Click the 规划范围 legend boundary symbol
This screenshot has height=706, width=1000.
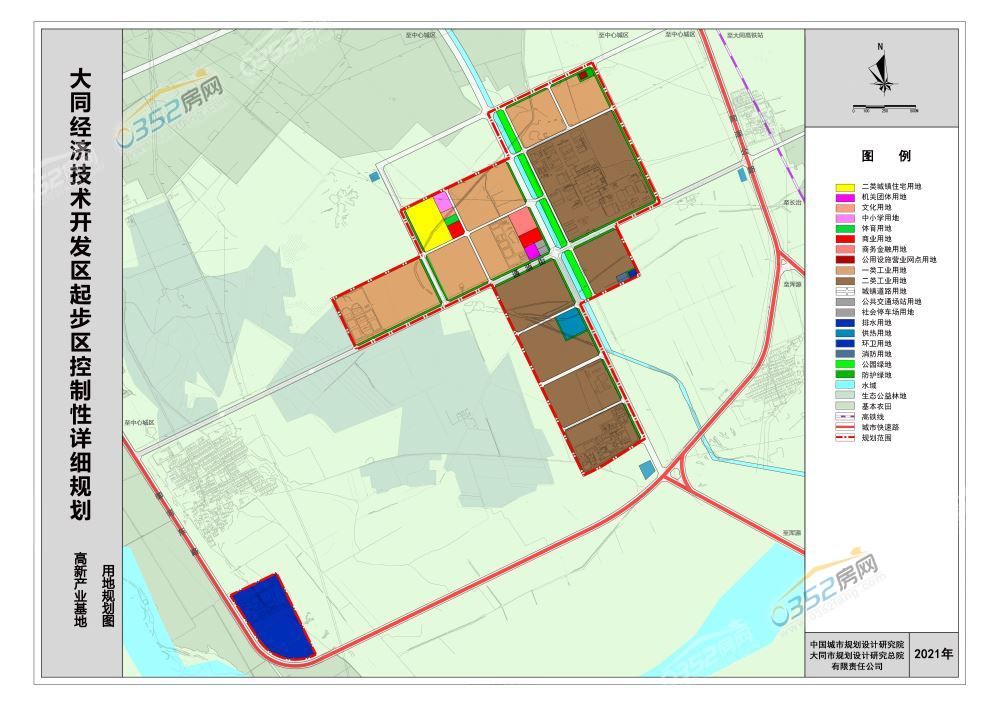[847, 437]
